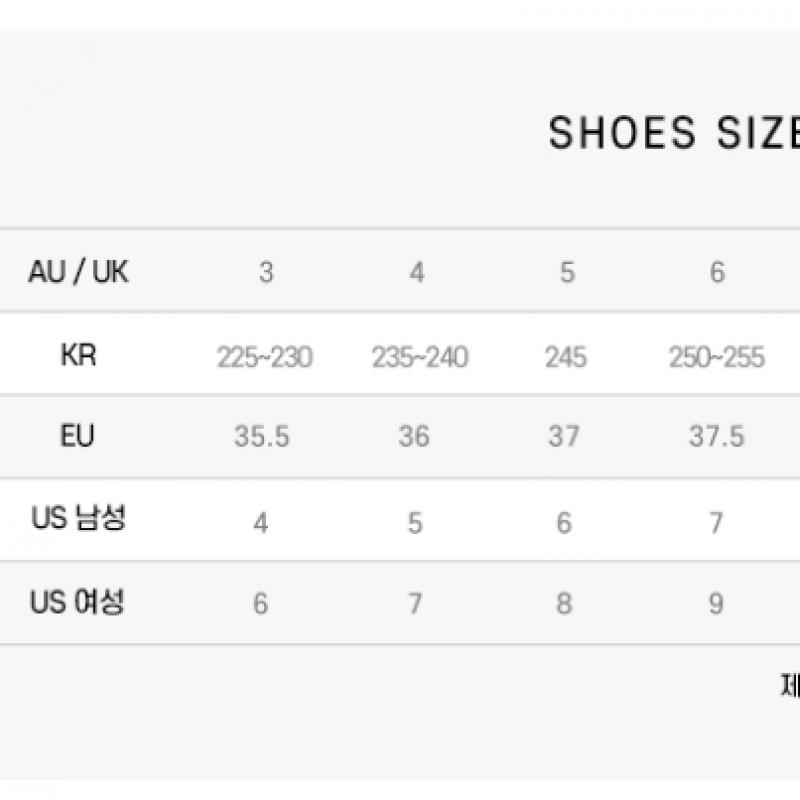Click EU size 36 cell
Image resolution: width=800 pixels, height=800 pixels.
point(414,438)
